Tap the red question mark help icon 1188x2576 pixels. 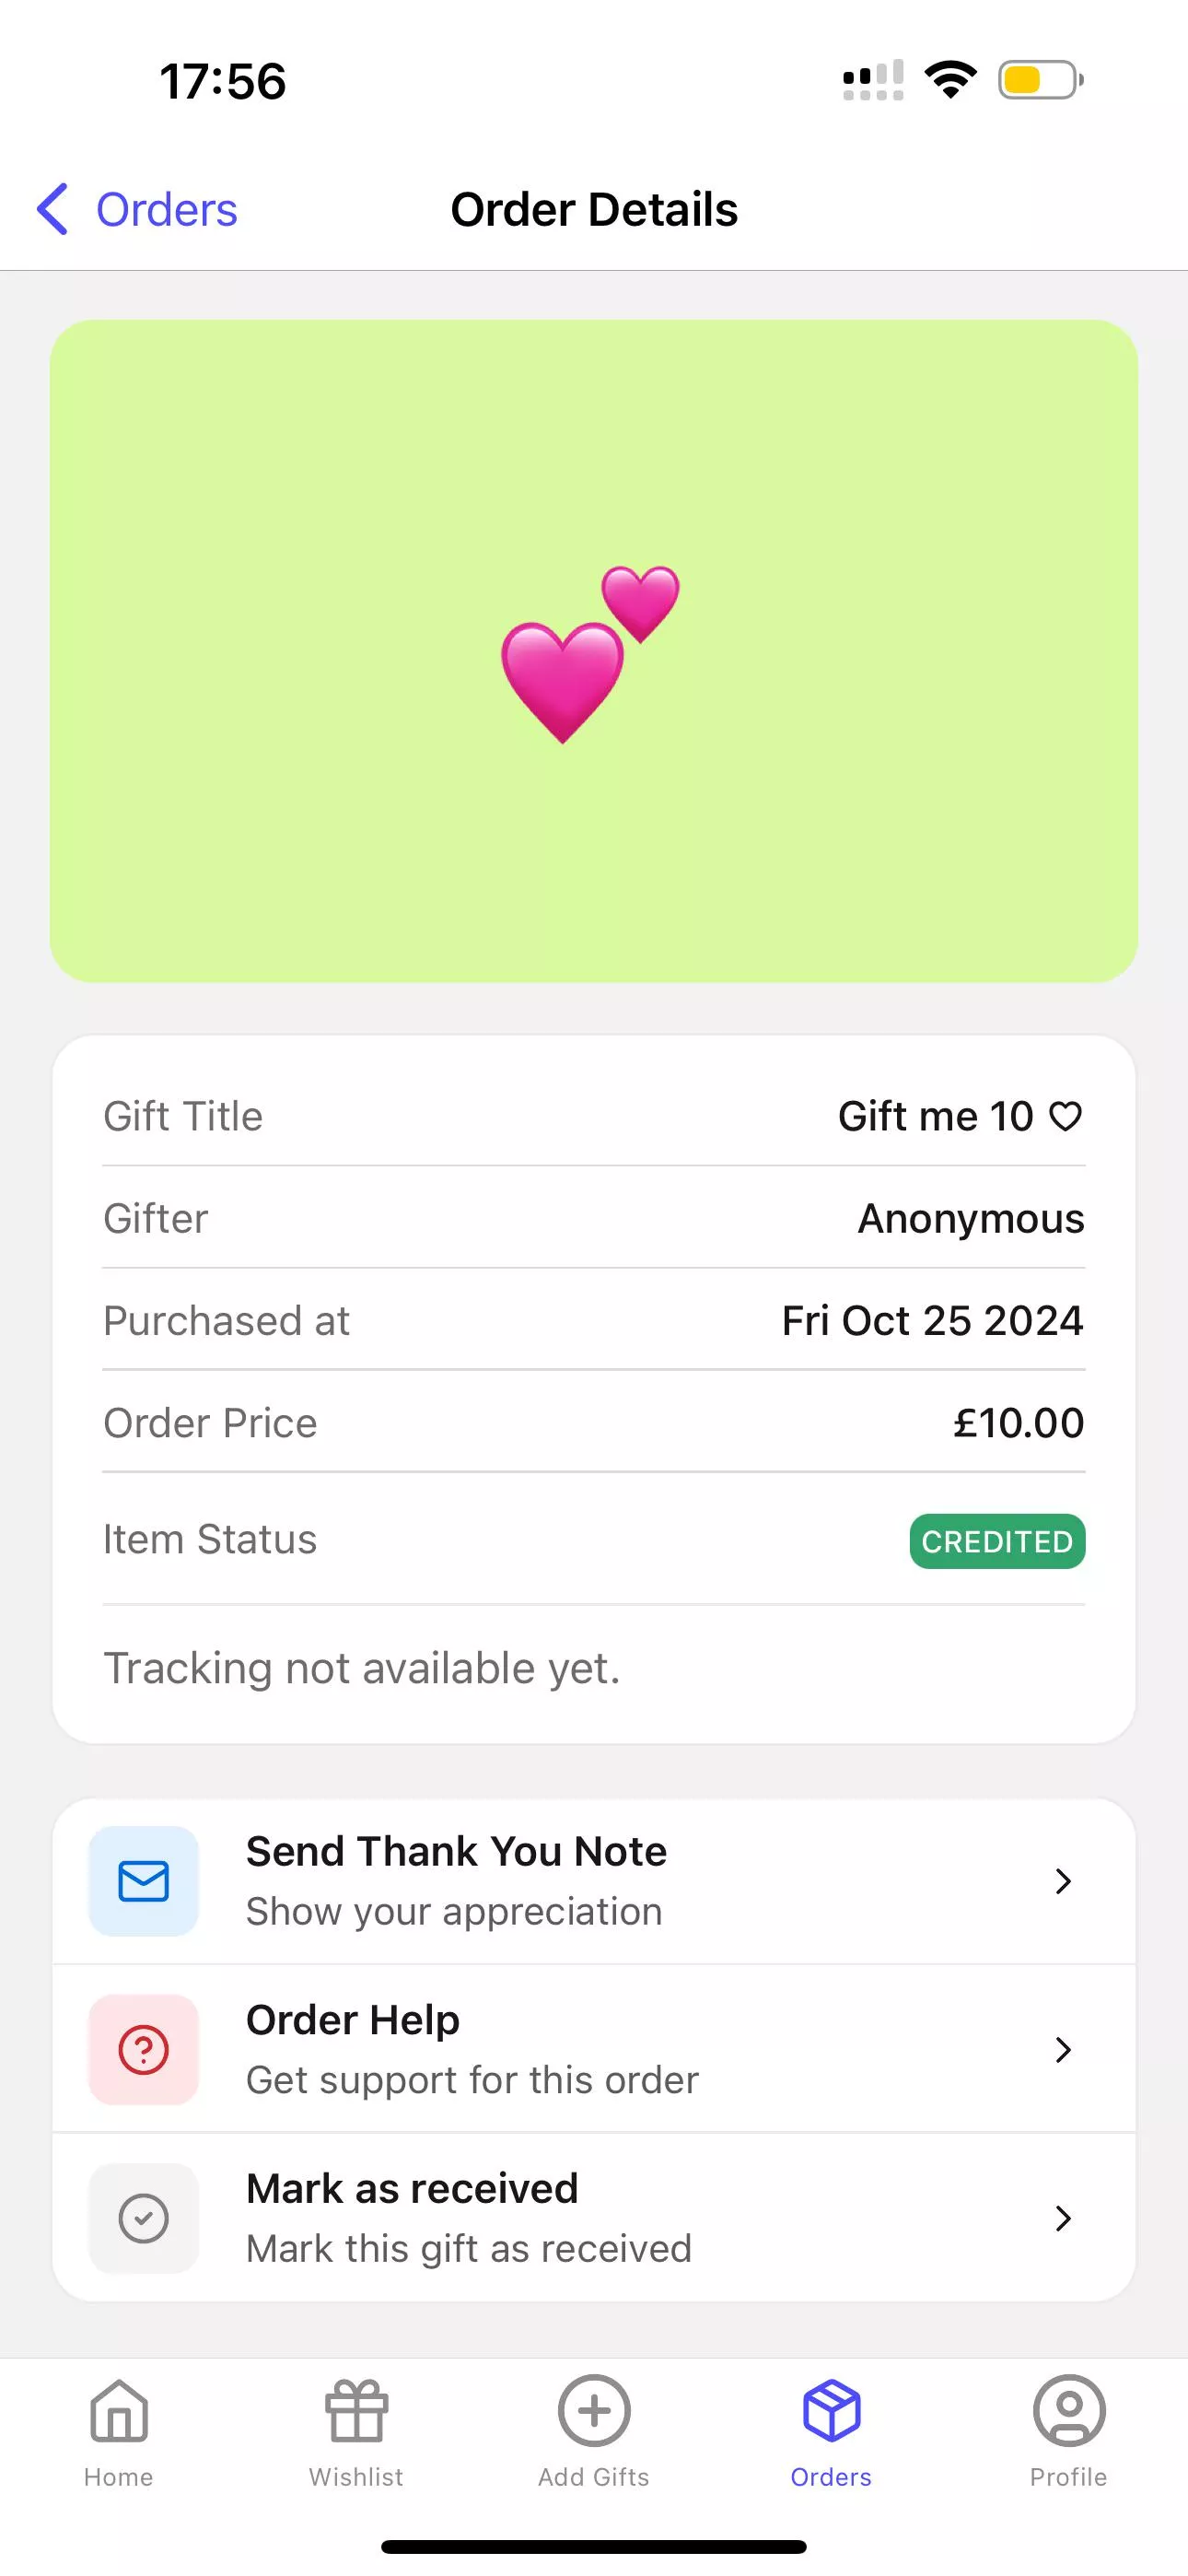tap(144, 2049)
